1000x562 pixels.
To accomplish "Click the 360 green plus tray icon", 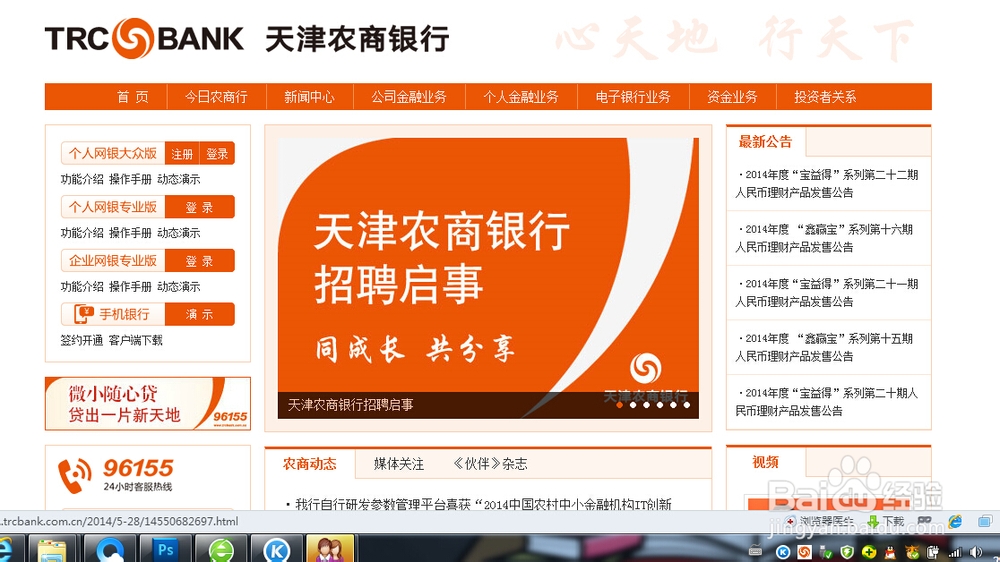I will pos(869,552).
